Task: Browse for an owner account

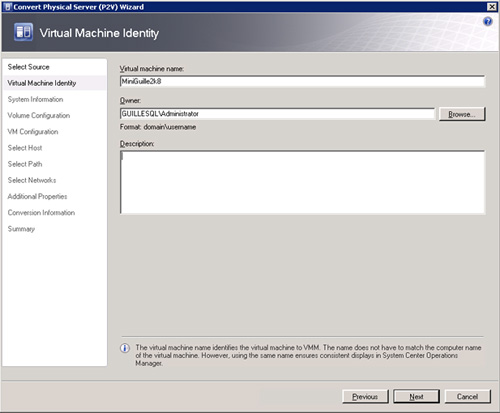Action: tap(462, 114)
